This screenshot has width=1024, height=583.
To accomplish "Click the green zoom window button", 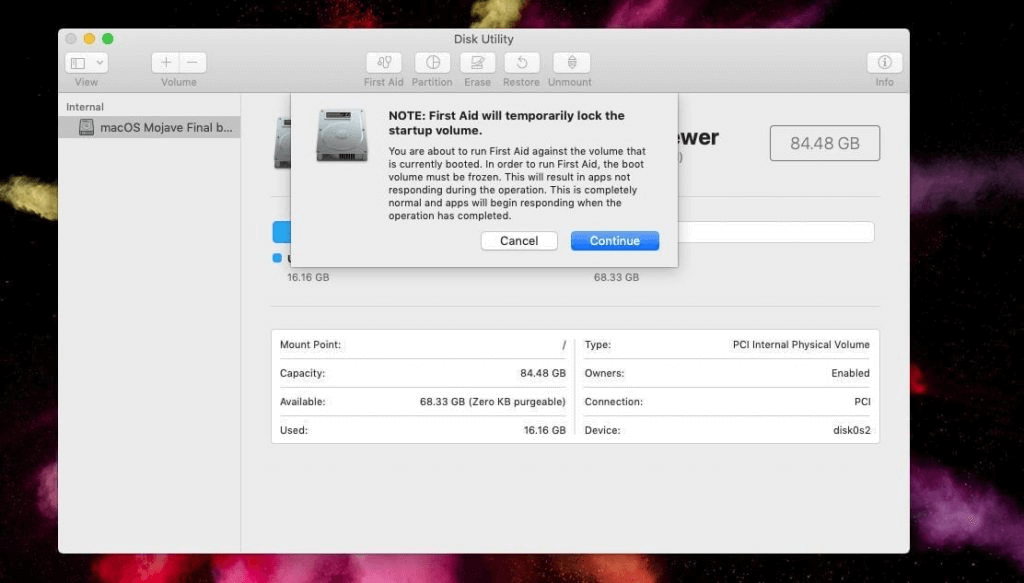I will pos(108,39).
